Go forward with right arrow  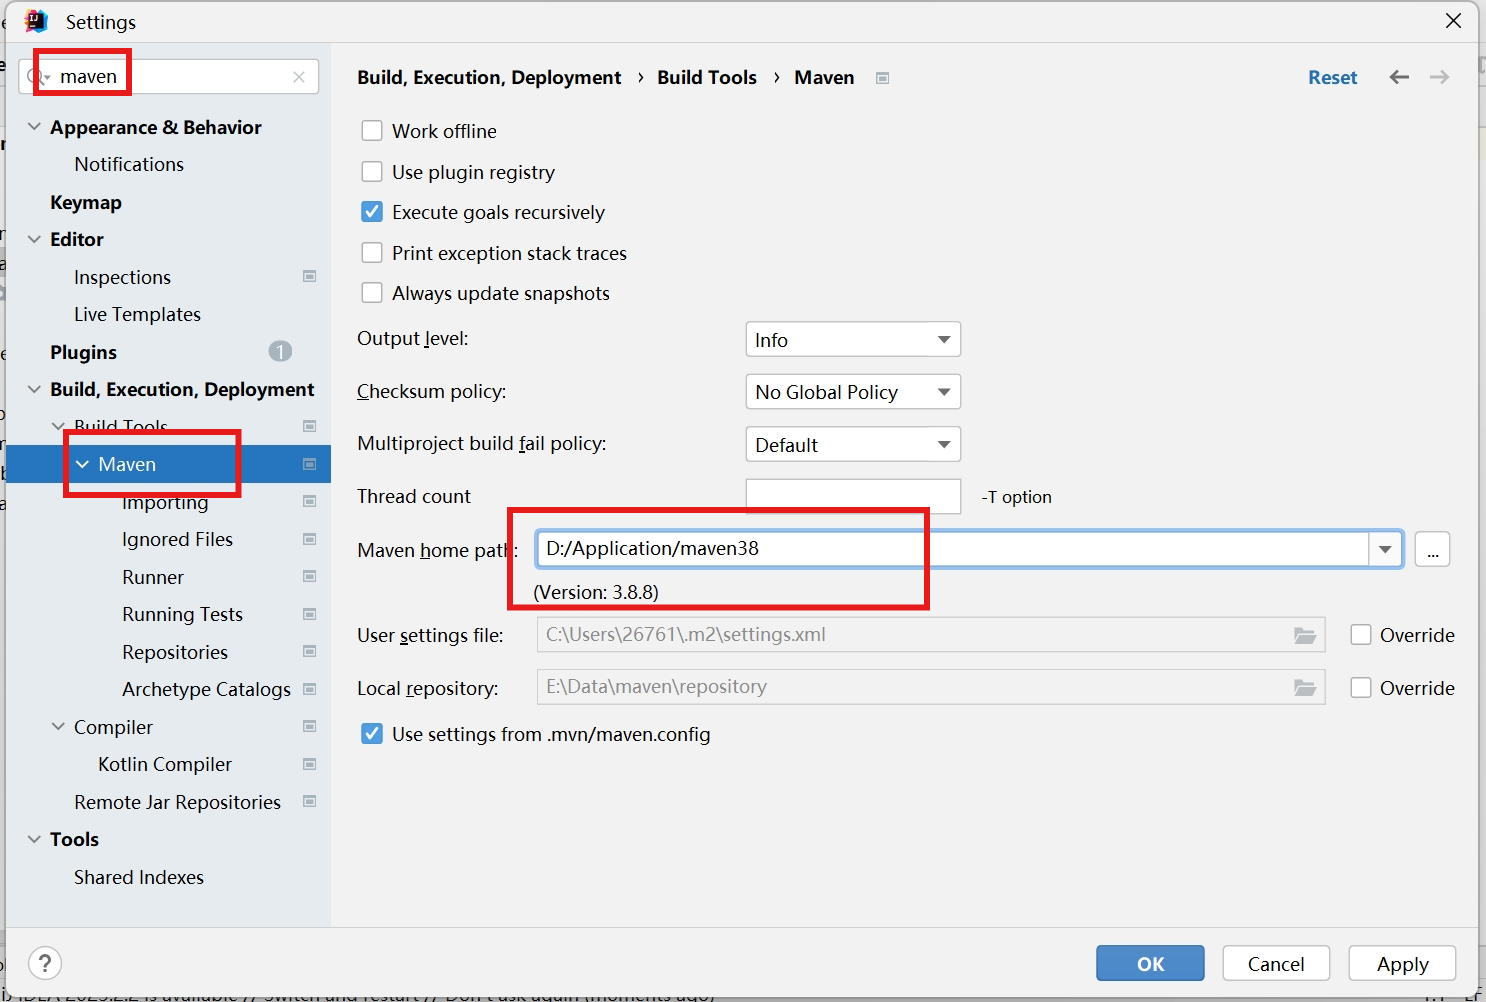tap(1439, 77)
